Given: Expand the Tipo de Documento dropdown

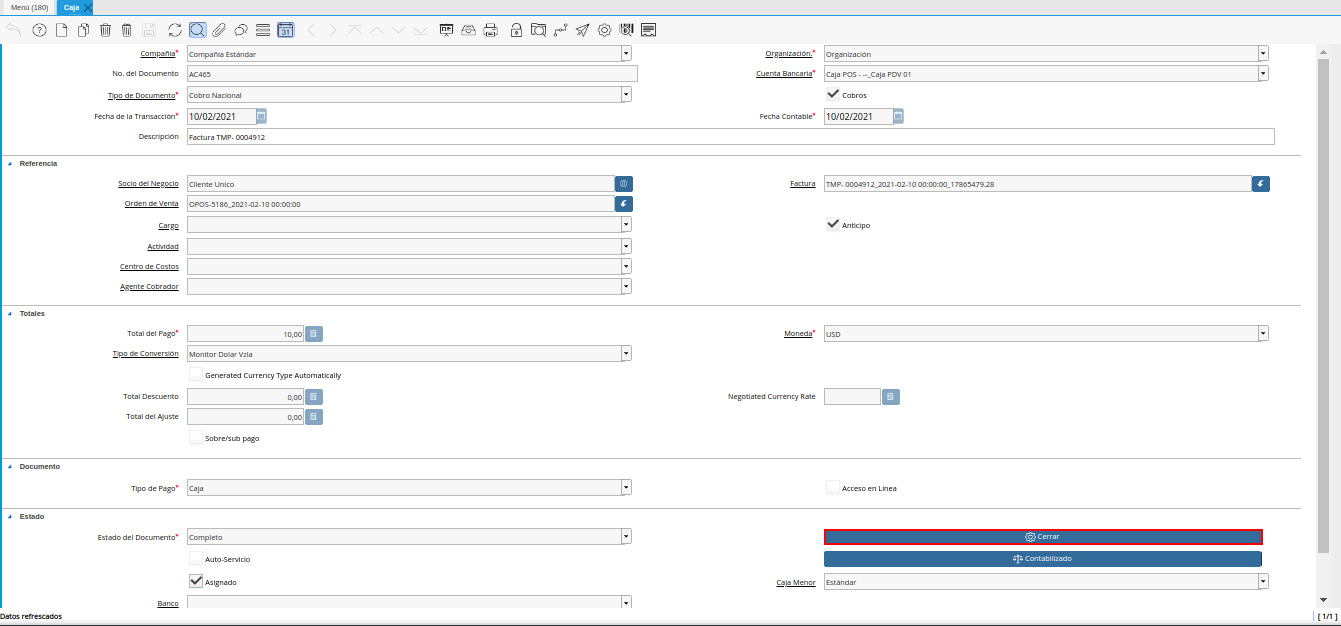Looking at the screenshot, I should tap(626, 95).
